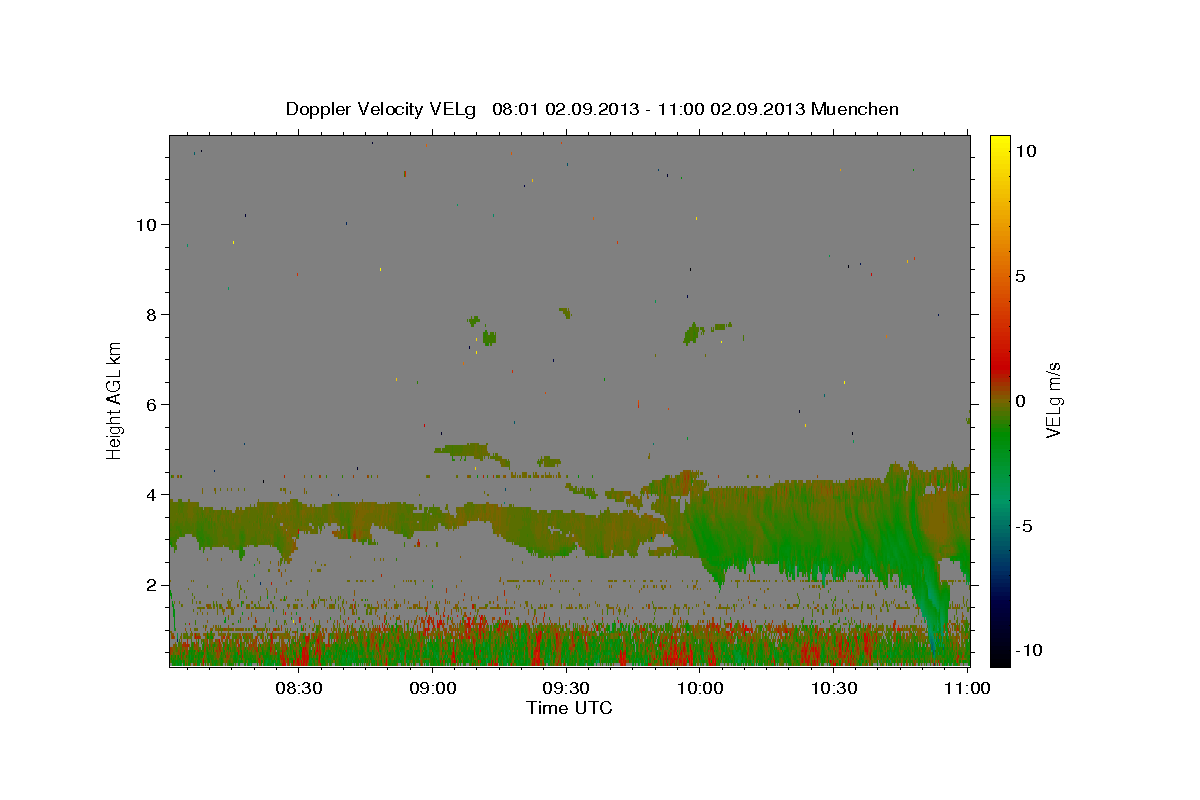The height and width of the screenshot is (800, 1200).
Task: Click the 10:30 time tick label
Action: pyautogui.click(x=834, y=688)
